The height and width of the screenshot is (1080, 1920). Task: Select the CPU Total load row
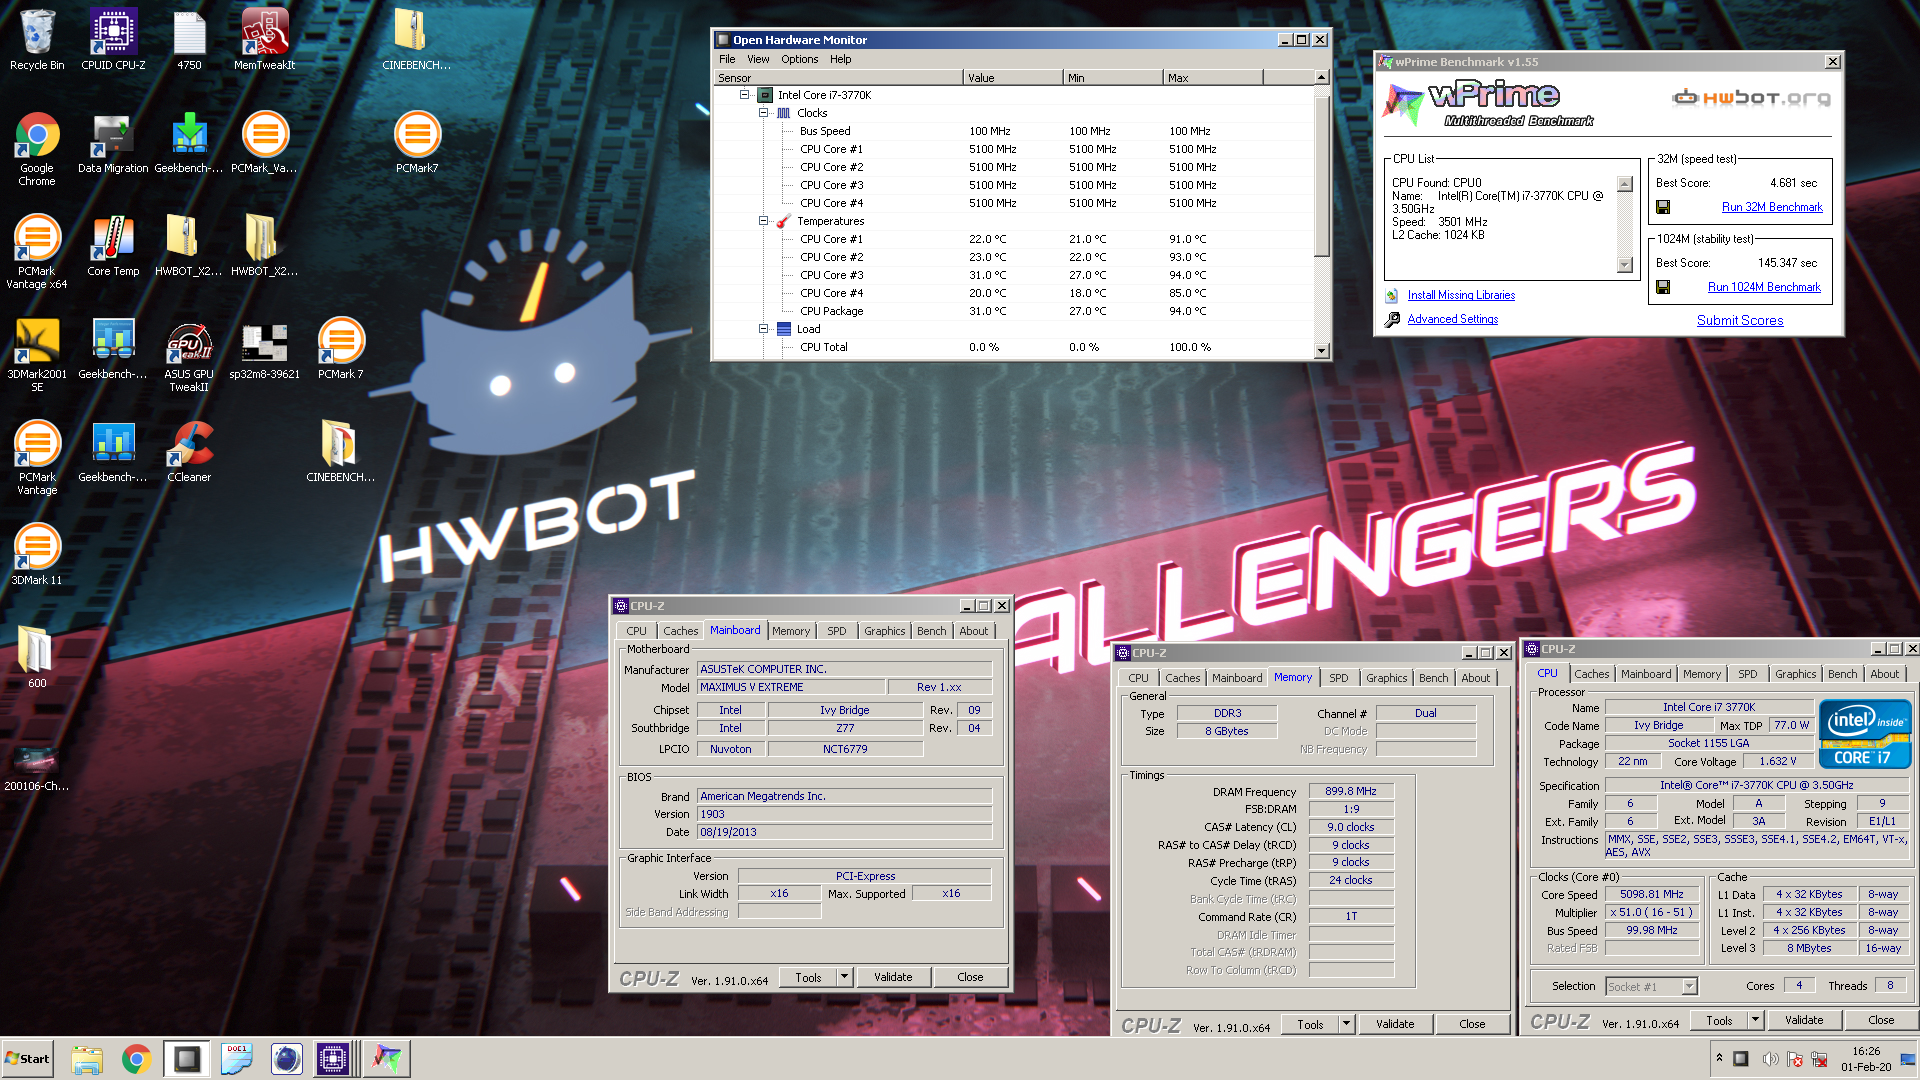[1013, 347]
